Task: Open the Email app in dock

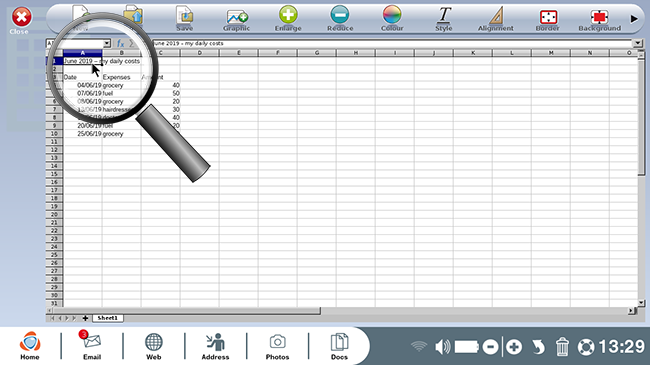Action: pyautogui.click(x=92, y=345)
